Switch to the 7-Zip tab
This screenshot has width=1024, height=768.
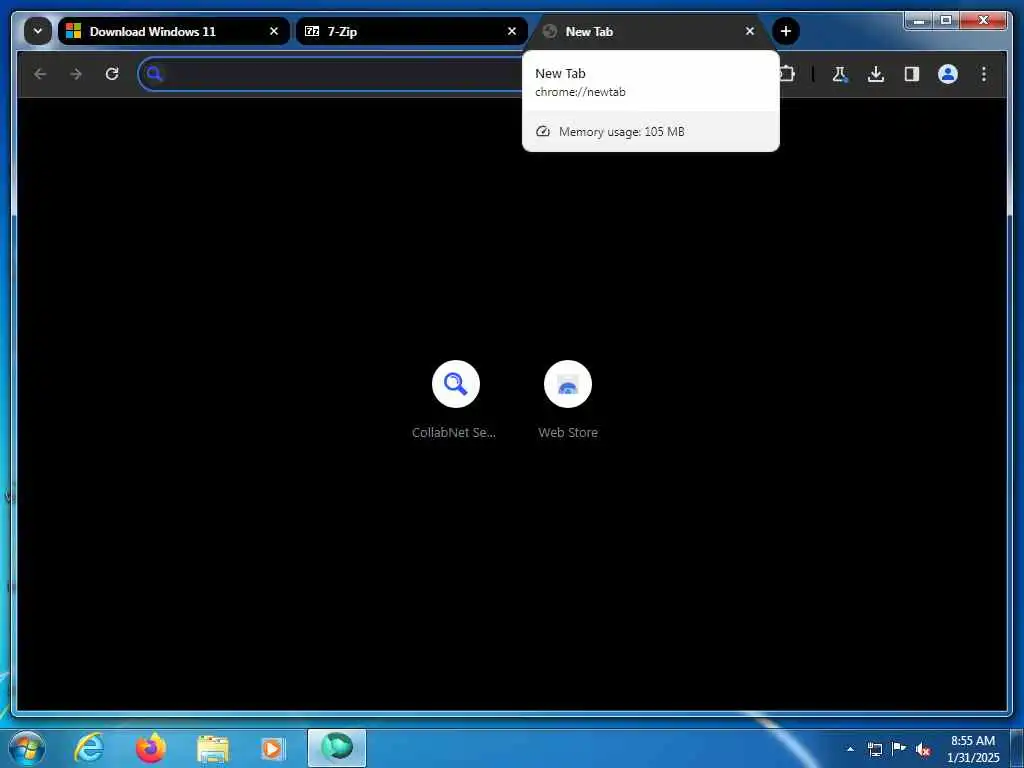click(x=411, y=31)
